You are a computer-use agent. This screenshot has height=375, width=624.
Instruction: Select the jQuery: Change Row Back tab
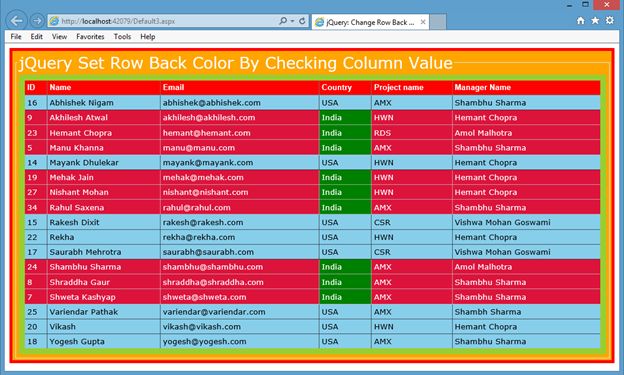coord(370,22)
